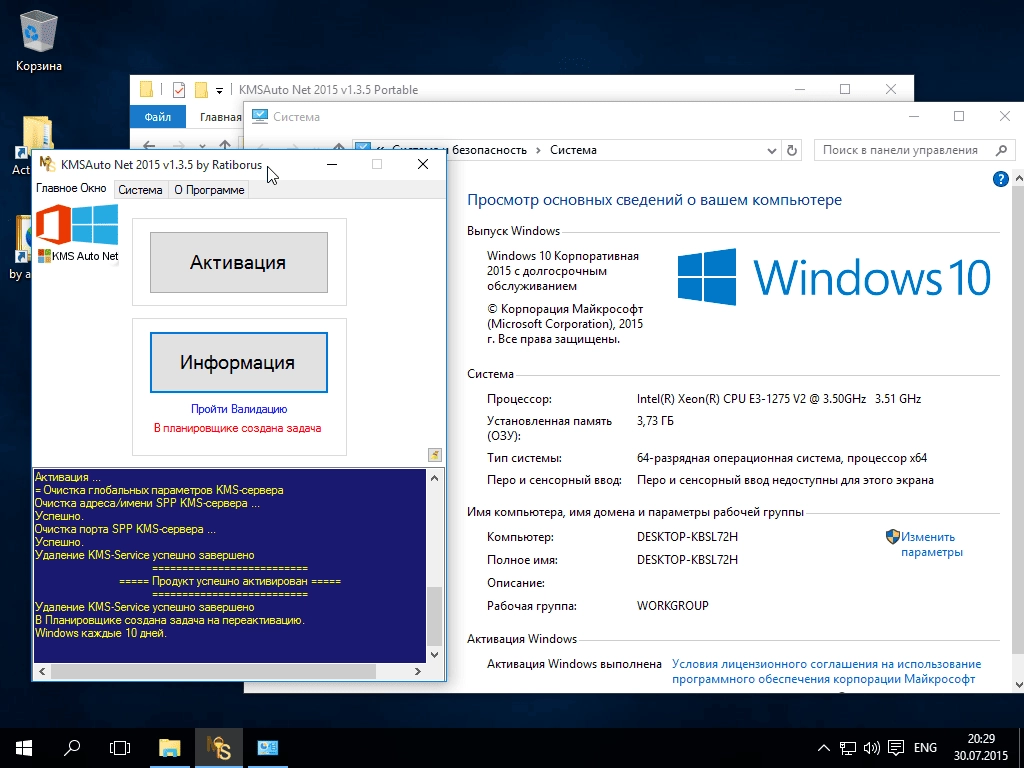Open the Файл tab in Explorer window

point(157,117)
